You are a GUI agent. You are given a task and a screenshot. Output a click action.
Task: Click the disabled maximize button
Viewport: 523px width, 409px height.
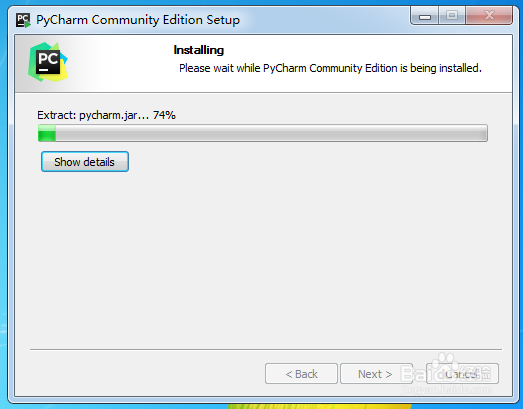click(452, 16)
